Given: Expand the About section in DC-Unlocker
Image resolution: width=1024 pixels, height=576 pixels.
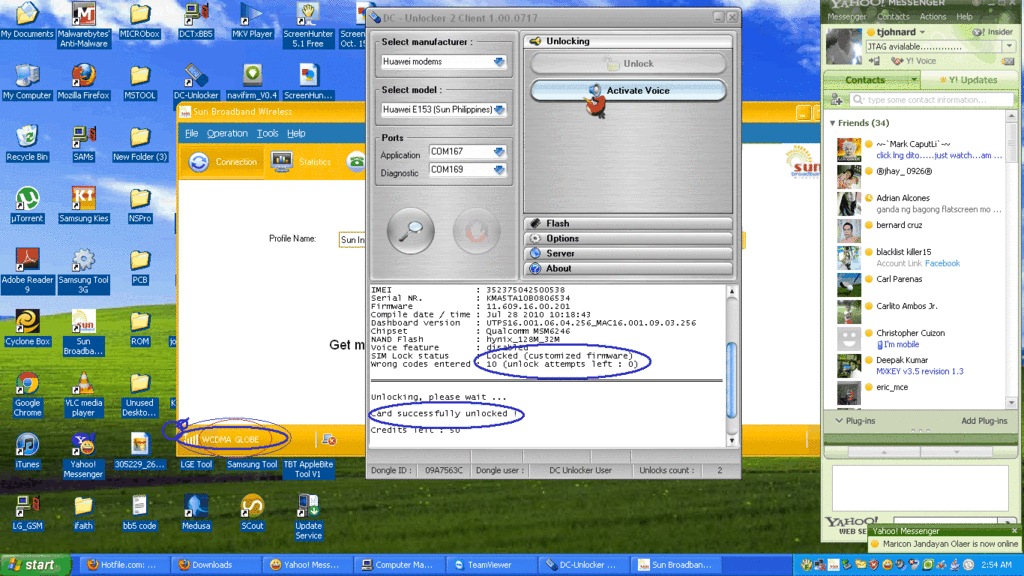Looking at the screenshot, I should point(628,268).
